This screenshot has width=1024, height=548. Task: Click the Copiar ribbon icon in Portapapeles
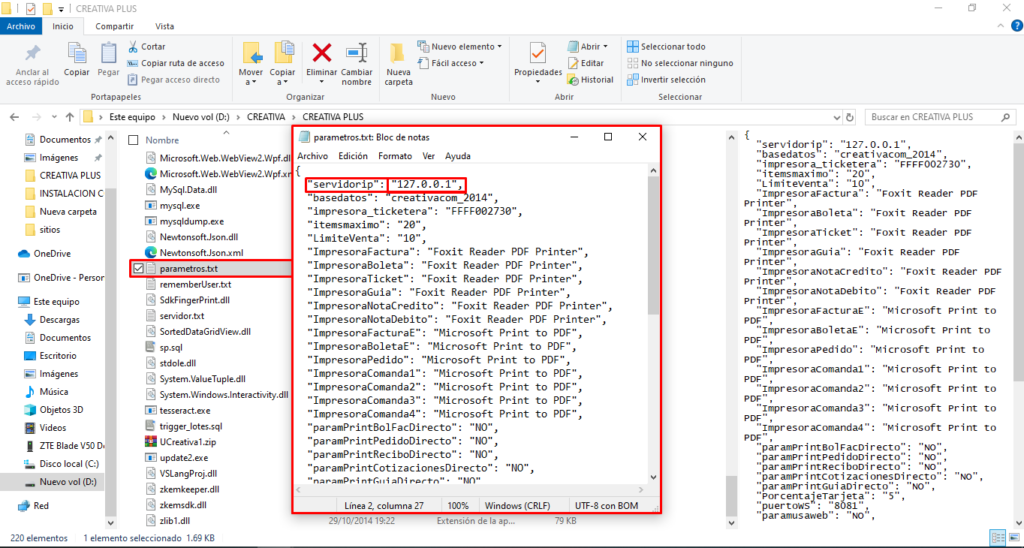(76, 54)
